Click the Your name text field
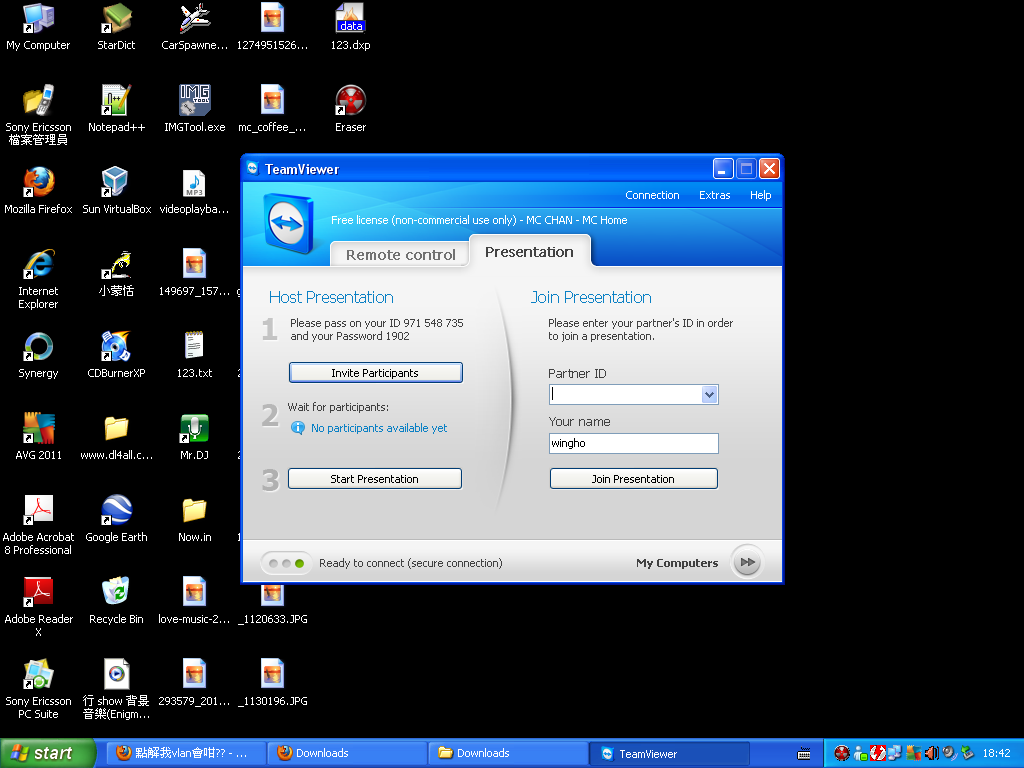Image resolution: width=1024 pixels, height=768 pixels. (633, 443)
